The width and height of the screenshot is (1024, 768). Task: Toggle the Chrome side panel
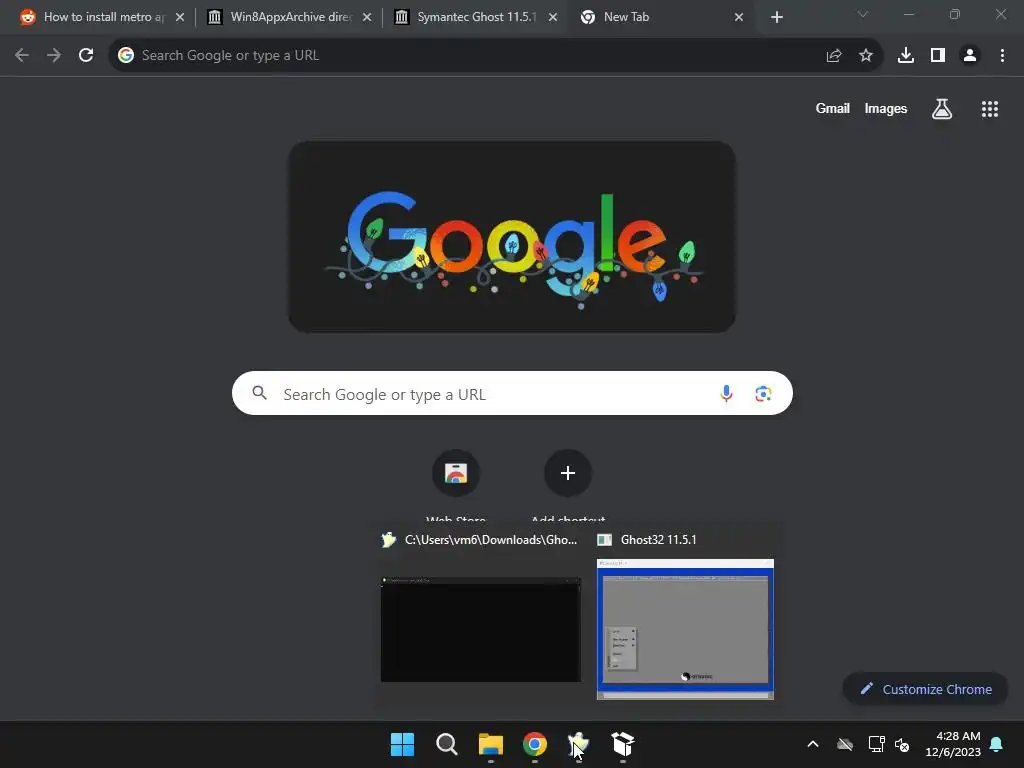(x=938, y=56)
